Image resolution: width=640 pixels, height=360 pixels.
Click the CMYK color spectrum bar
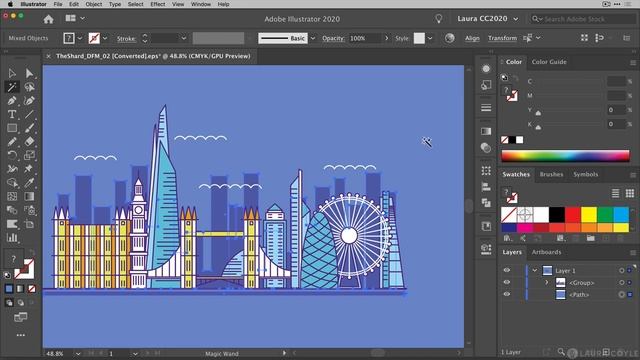(x=565, y=156)
